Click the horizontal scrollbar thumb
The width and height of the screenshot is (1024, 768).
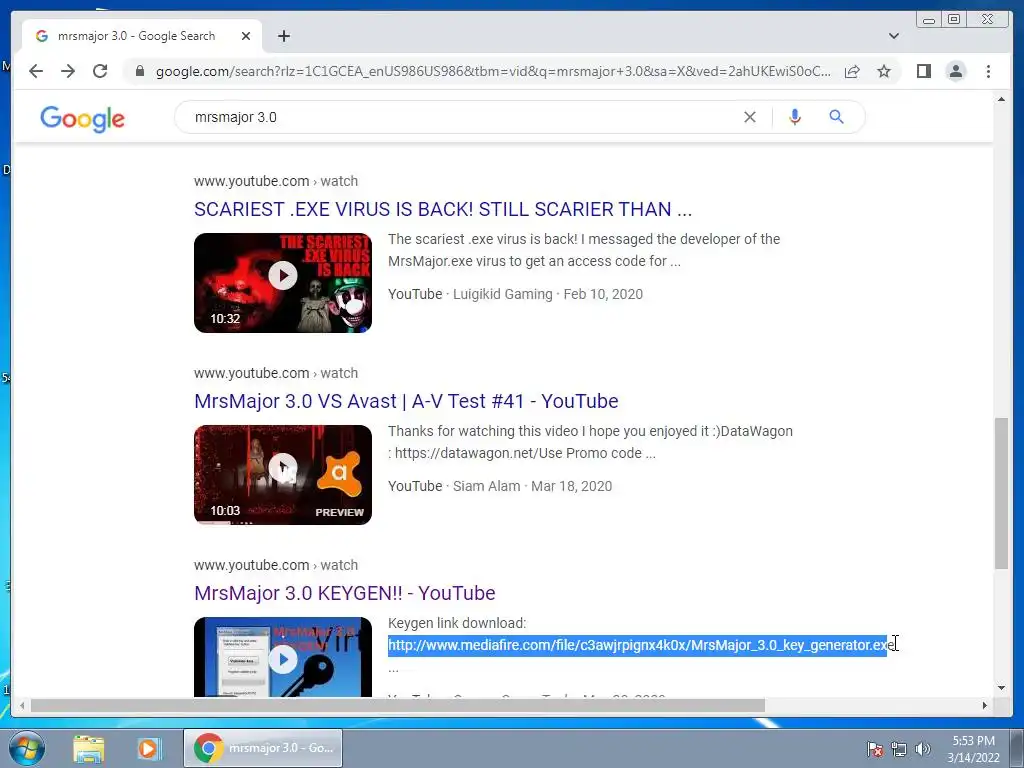pos(398,705)
